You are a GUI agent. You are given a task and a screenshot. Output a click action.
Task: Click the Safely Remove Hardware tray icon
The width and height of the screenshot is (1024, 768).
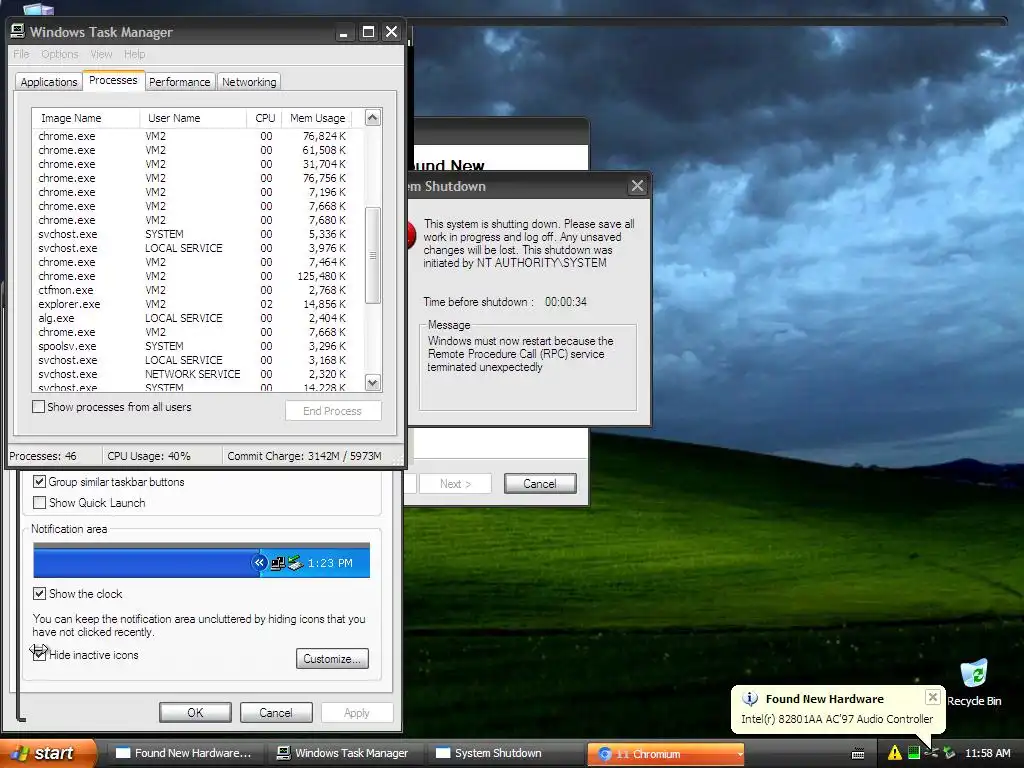(949, 753)
